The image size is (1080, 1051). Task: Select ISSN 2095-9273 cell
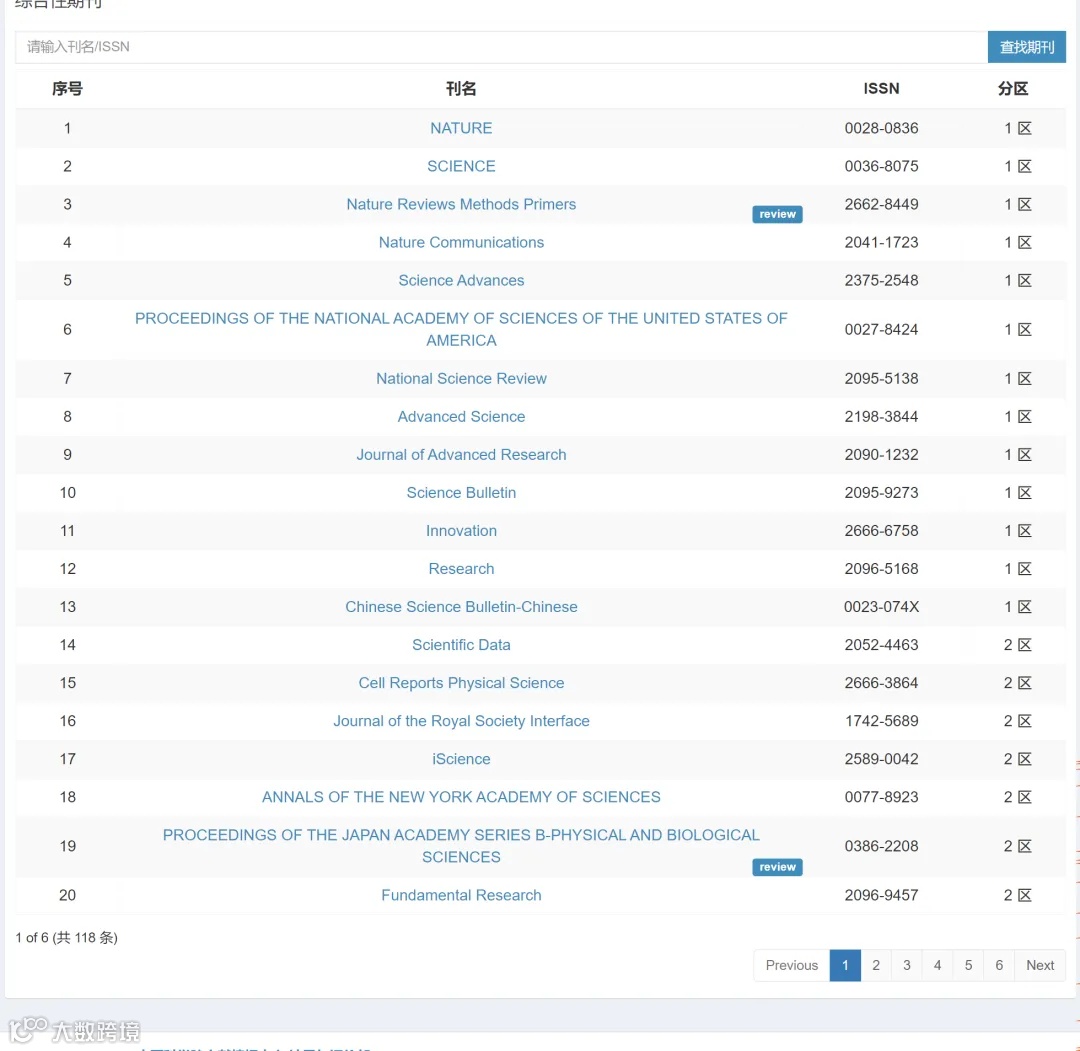881,492
